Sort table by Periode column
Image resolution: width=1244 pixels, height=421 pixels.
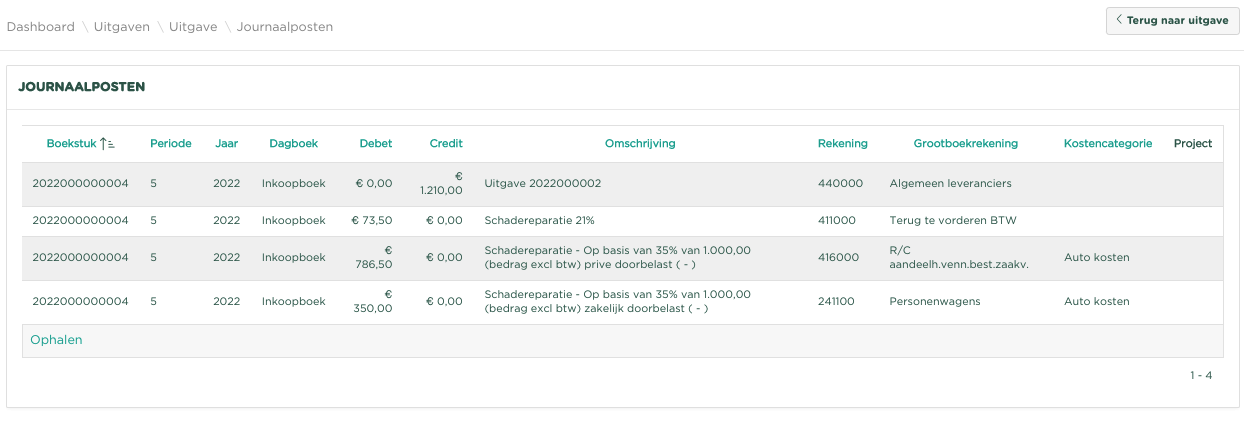pyautogui.click(x=170, y=144)
